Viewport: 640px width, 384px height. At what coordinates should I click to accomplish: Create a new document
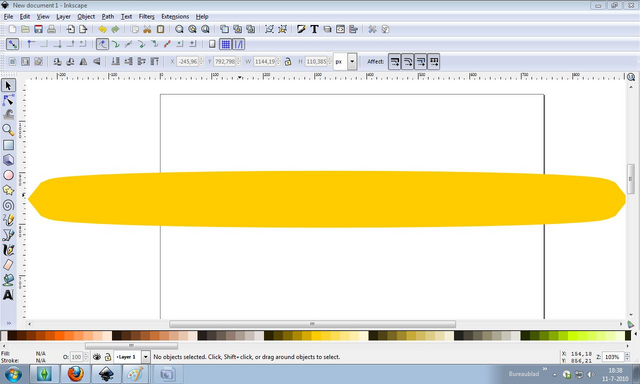coord(12,29)
